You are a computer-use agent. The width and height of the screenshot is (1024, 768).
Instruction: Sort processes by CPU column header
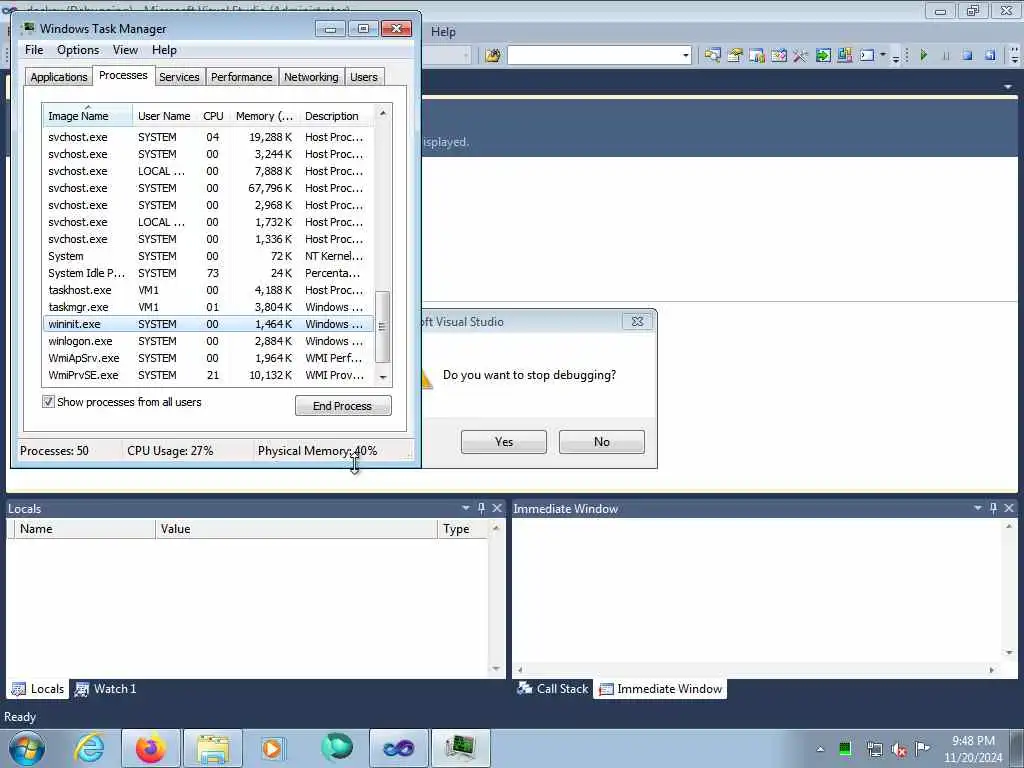click(x=214, y=116)
